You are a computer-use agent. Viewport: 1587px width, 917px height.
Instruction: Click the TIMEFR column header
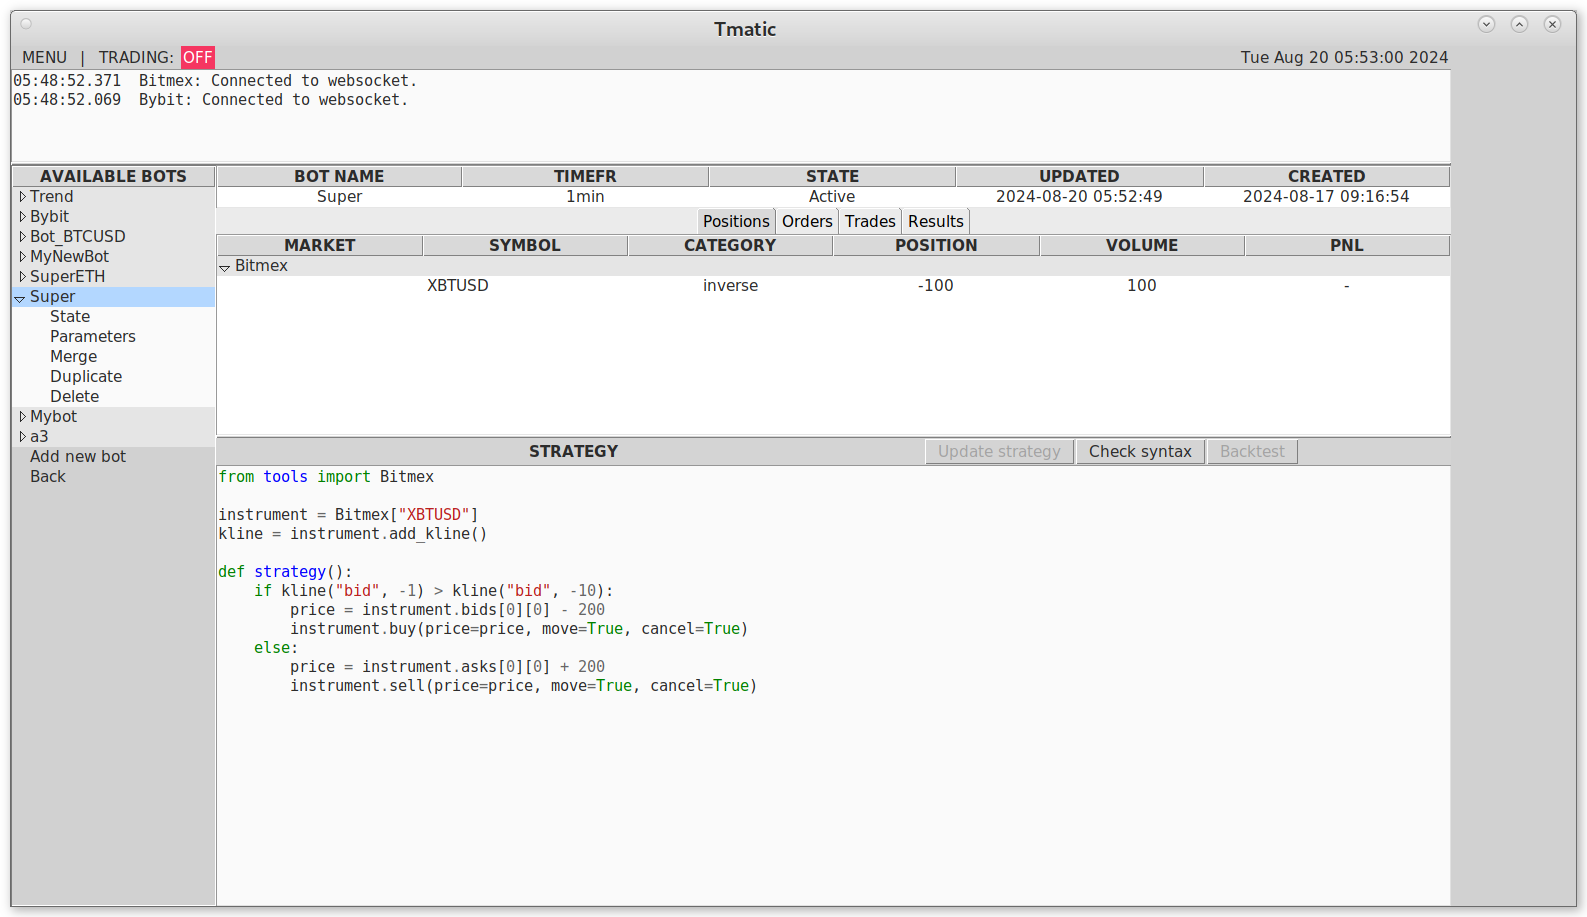coord(585,176)
